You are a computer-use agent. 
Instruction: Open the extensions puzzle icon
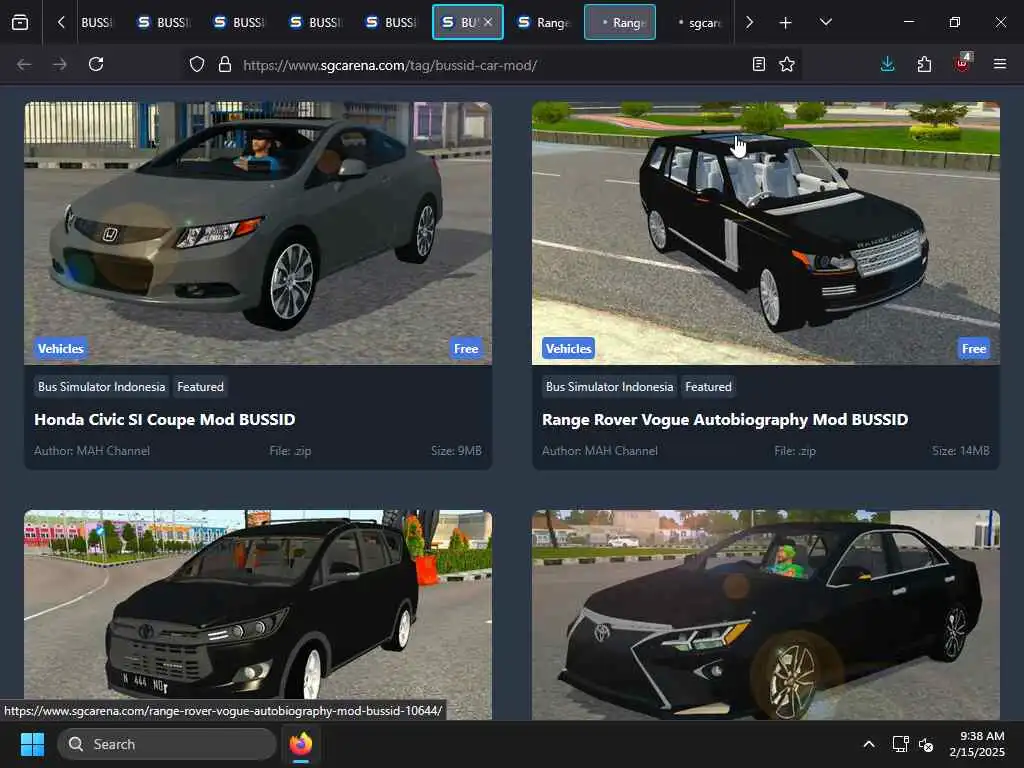tap(924, 64)
